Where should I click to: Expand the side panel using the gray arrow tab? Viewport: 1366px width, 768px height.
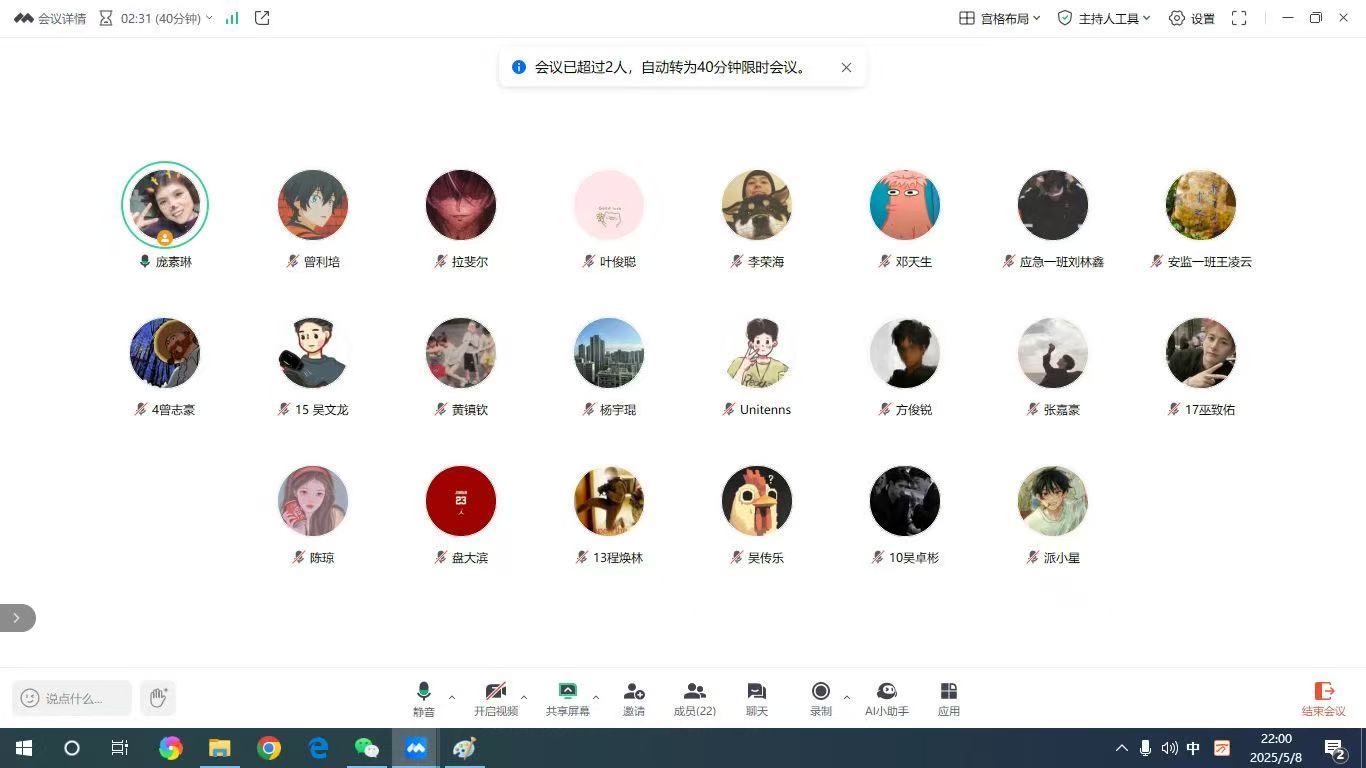17,618
